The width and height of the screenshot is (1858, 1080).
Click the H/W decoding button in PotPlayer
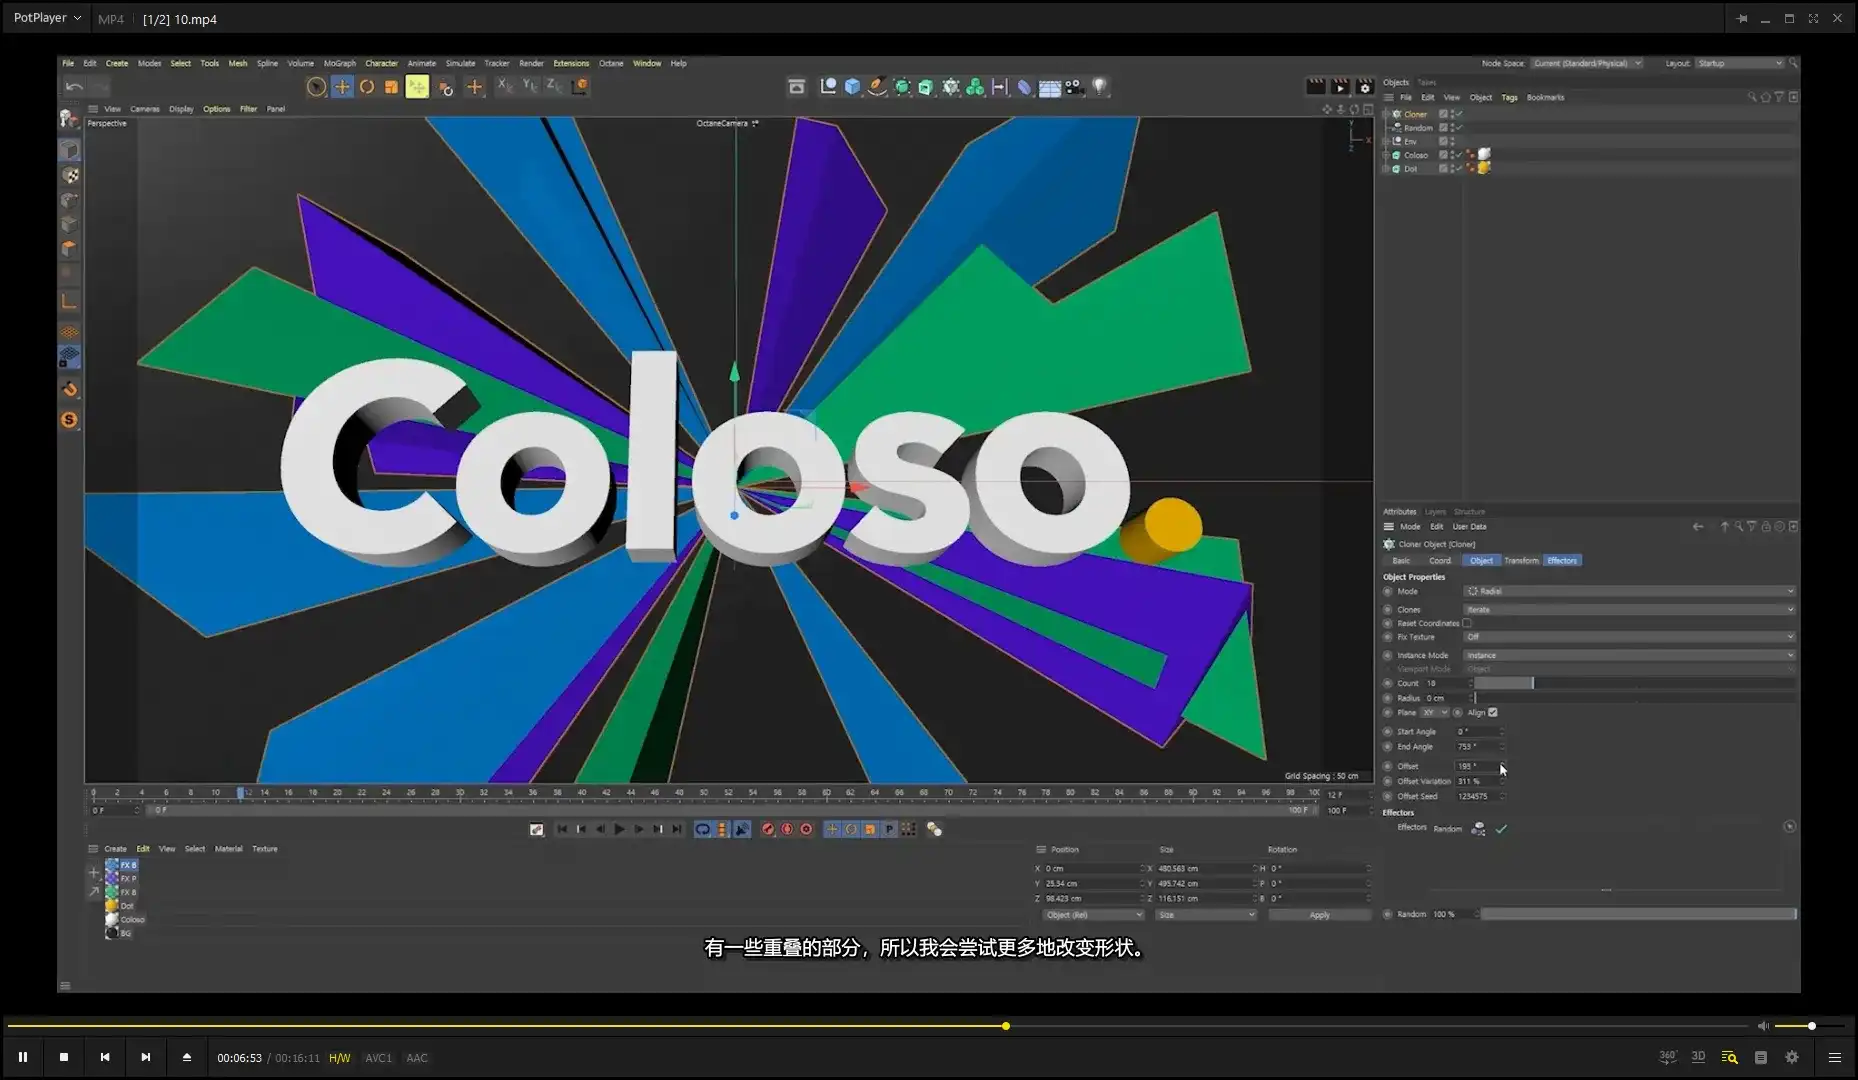pos(339,1057)
